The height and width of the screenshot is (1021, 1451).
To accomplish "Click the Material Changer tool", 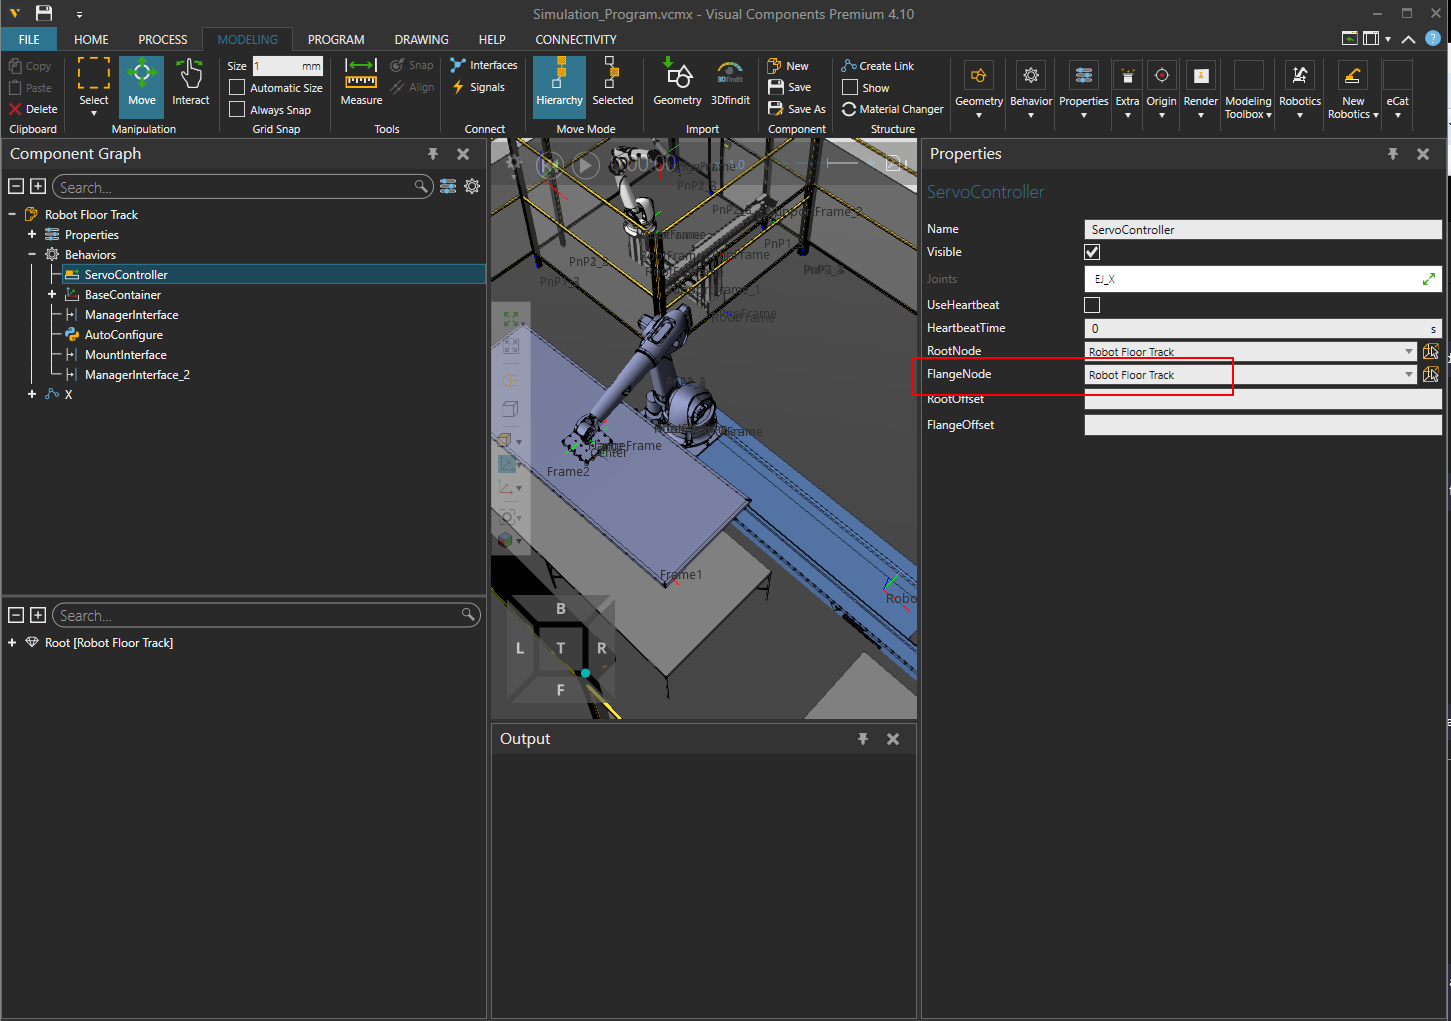I will 892,109.
